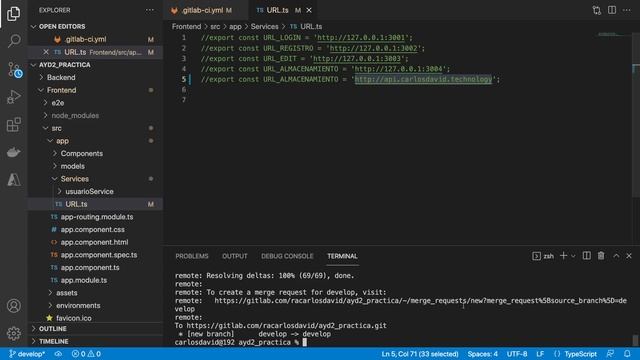Close URL.ts in Open Editors list
The height and width of the screenshot is (360, 640).
coord(46,52)
